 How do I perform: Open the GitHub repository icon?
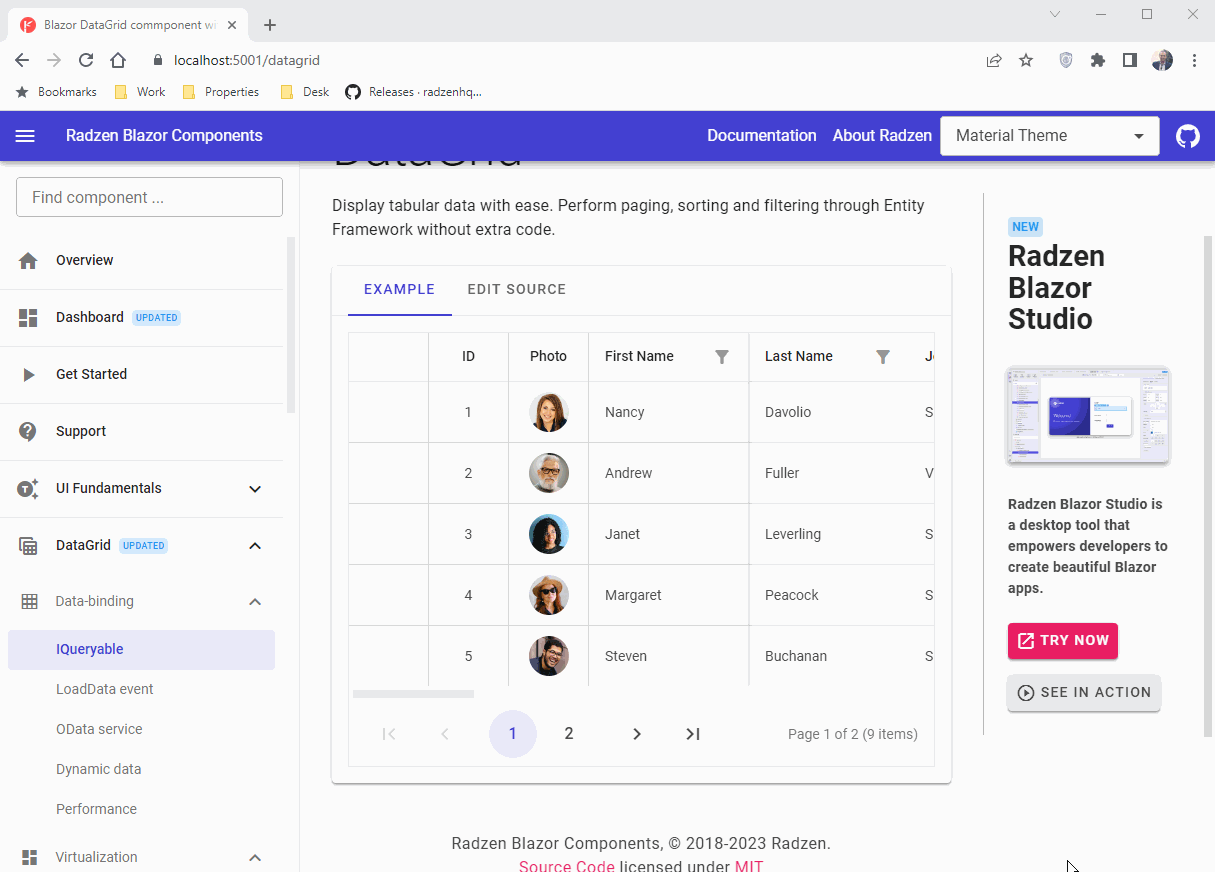[1188, 136]
